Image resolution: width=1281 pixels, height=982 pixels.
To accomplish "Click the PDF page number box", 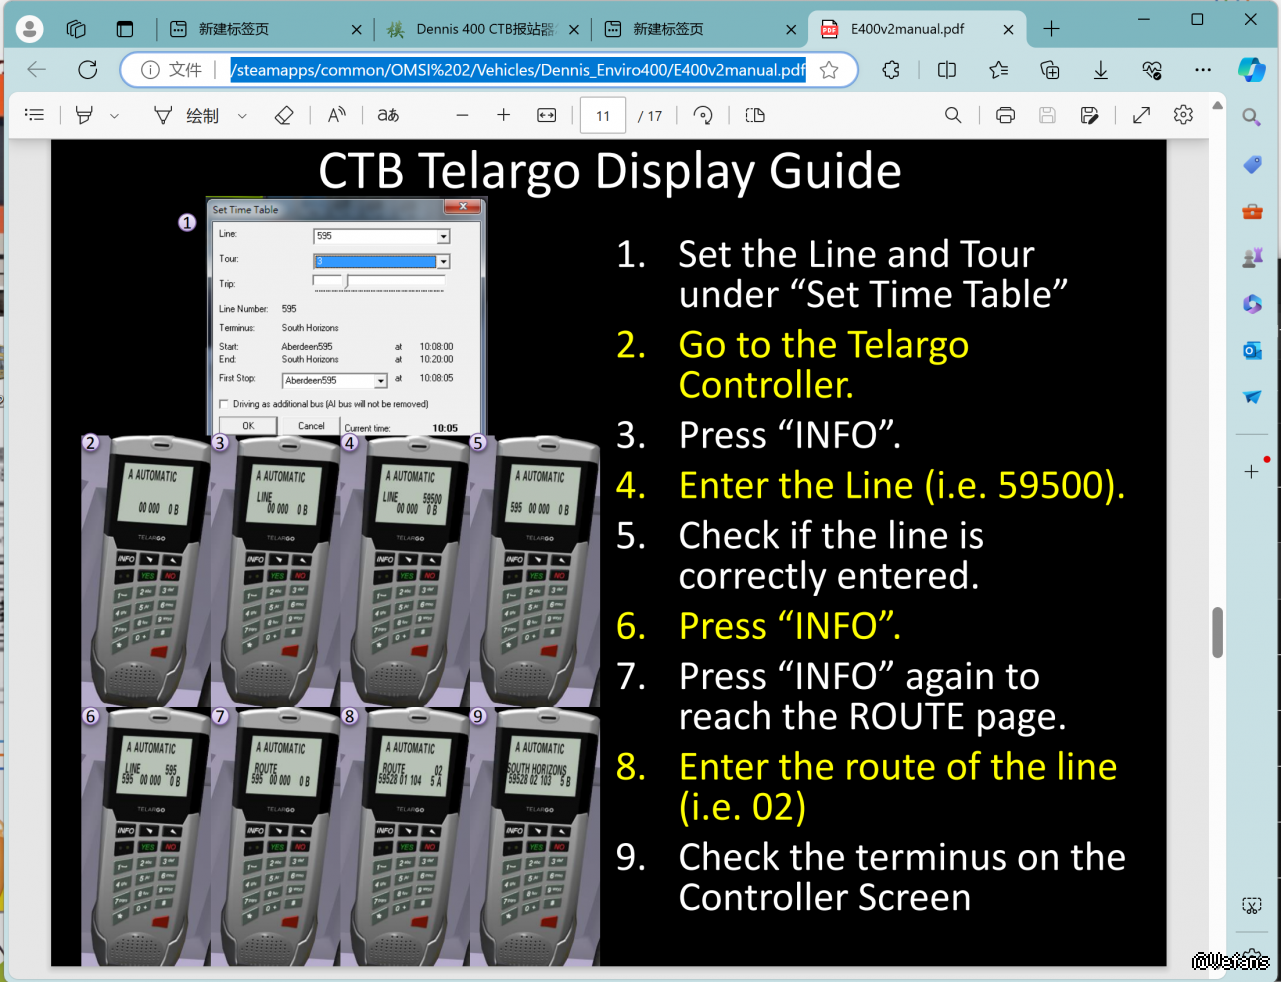I will [603, 115].
